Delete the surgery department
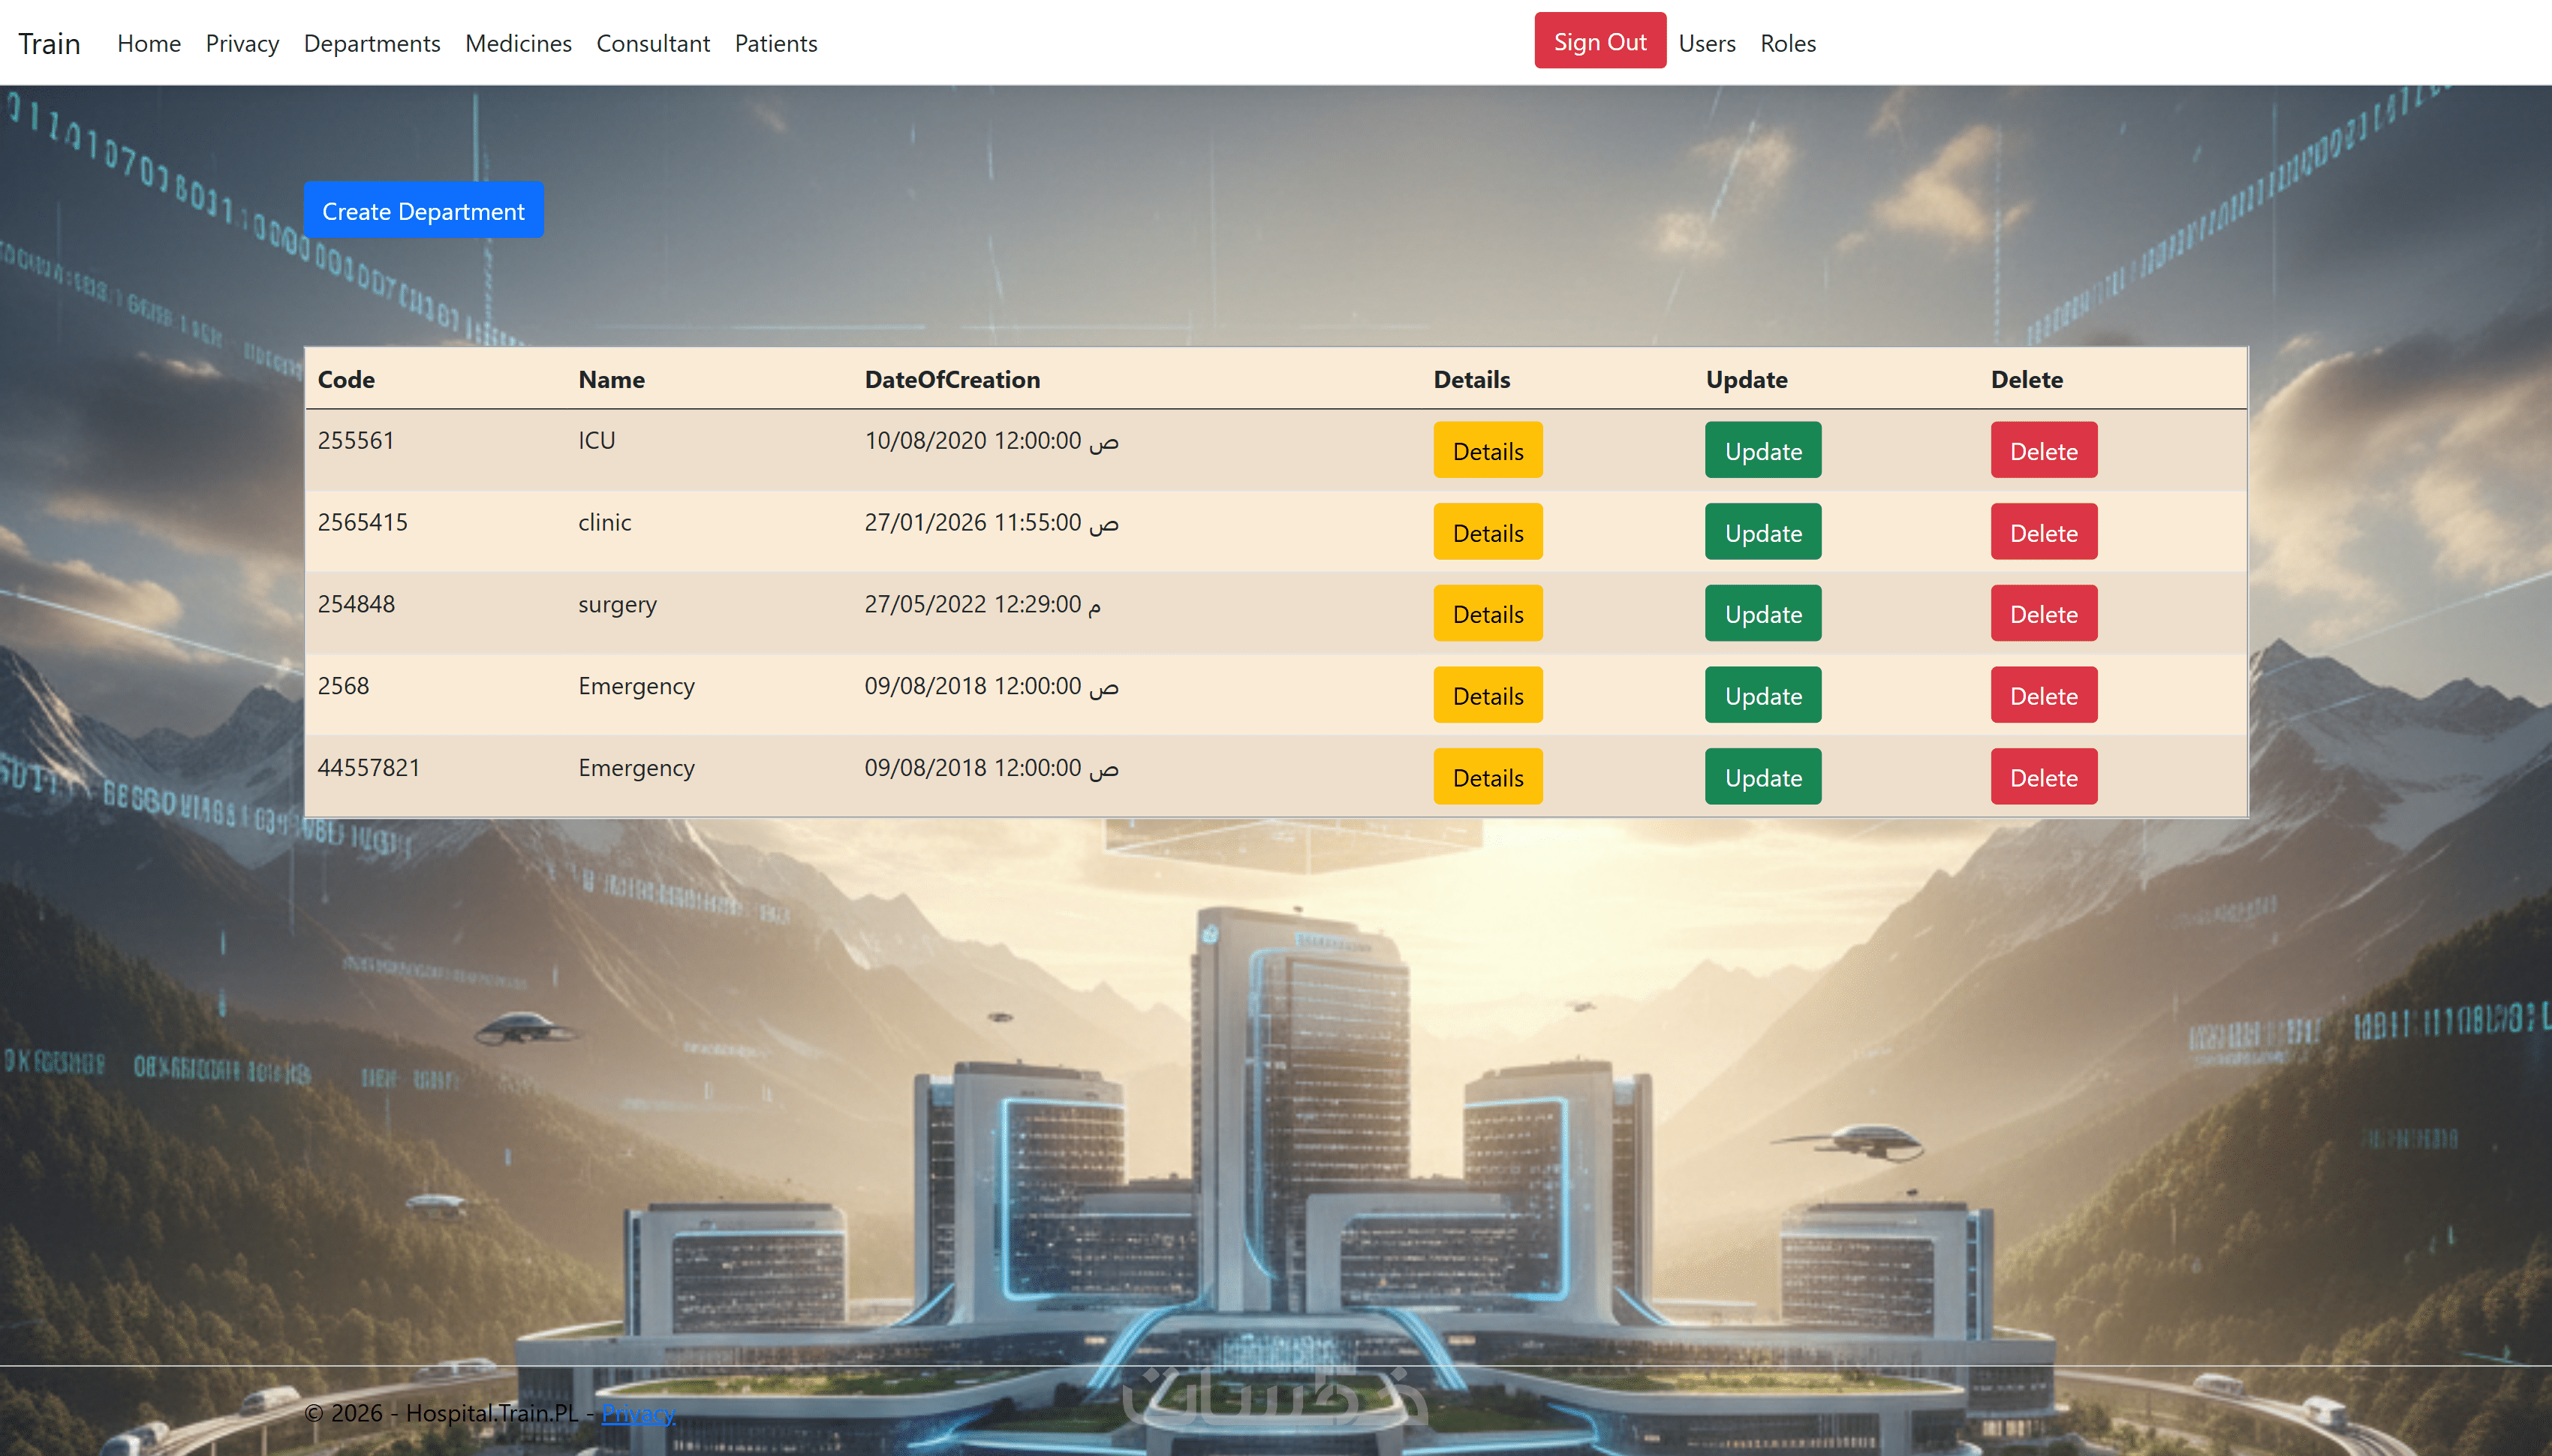2552x1456 pixels. (x=2044, y=614)
